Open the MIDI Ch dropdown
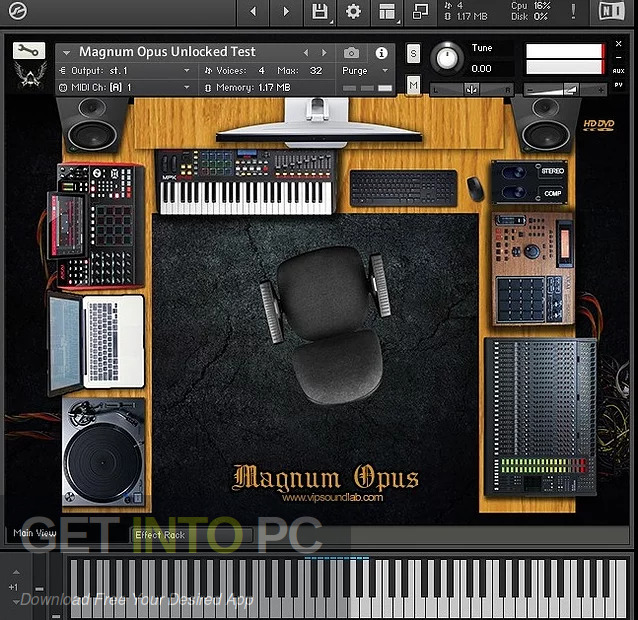The height and width of the screenshot is (620, 638). point(124,87)
